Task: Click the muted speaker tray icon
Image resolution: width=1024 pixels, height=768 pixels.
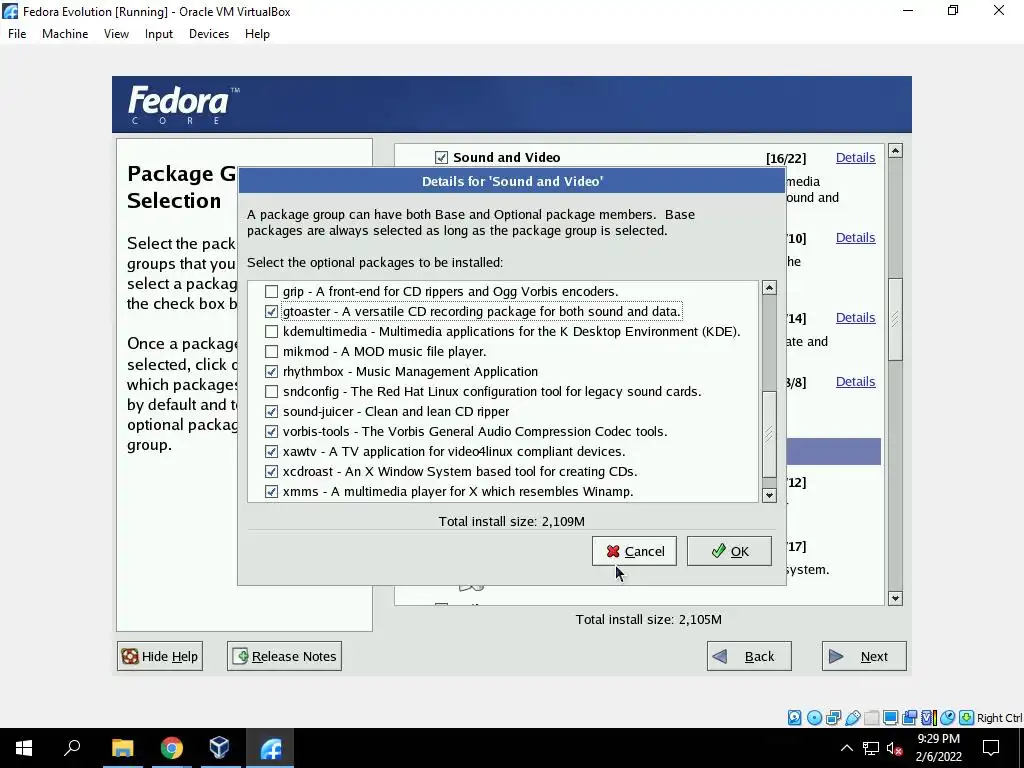Action: 895,748
